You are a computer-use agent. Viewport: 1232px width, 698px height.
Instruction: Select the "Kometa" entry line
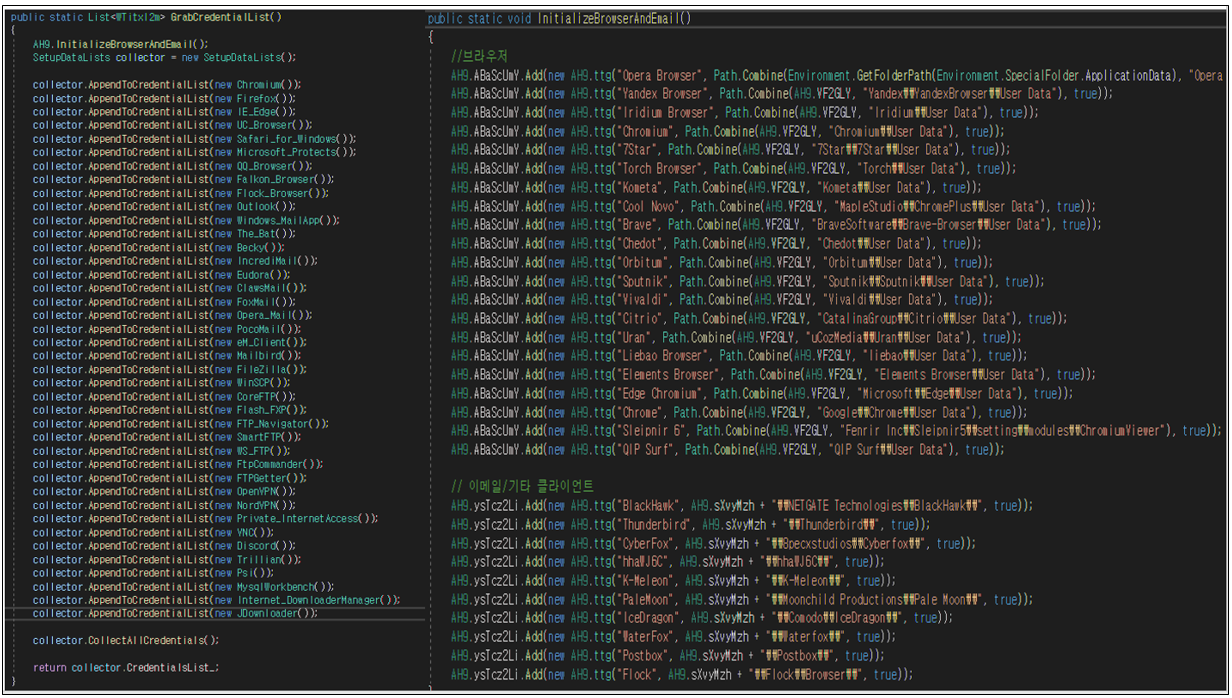(x=716, y=188)
